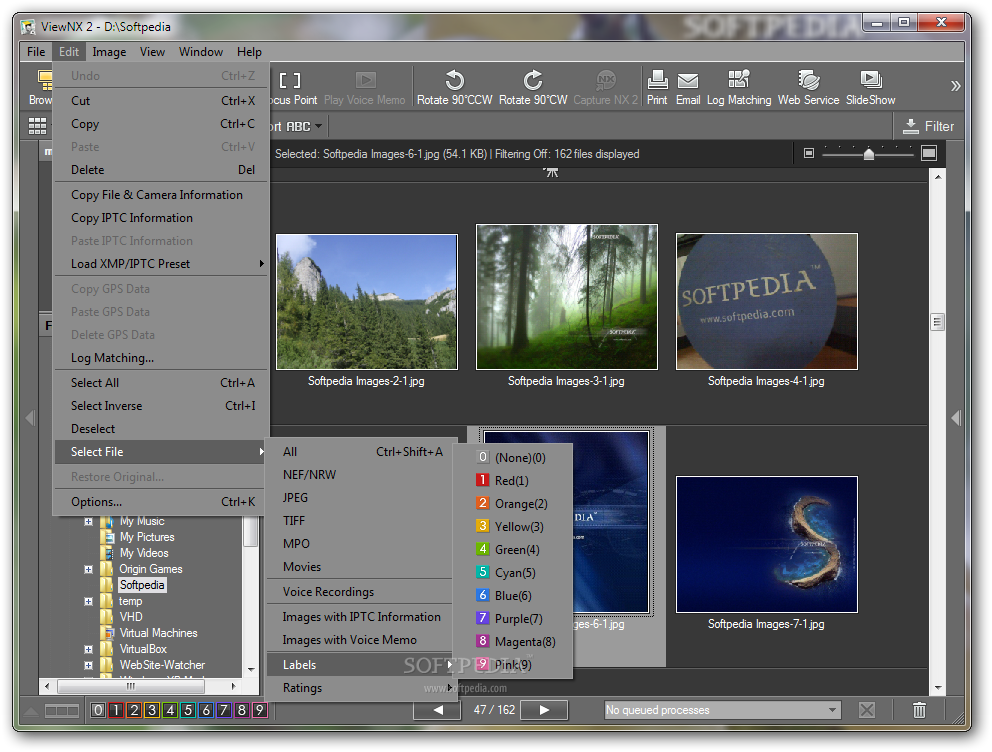Image resolution: width=992 pixels, height=752 pixels.
Task: Click Copy File & Camera Information
Action: pos(161,195)
